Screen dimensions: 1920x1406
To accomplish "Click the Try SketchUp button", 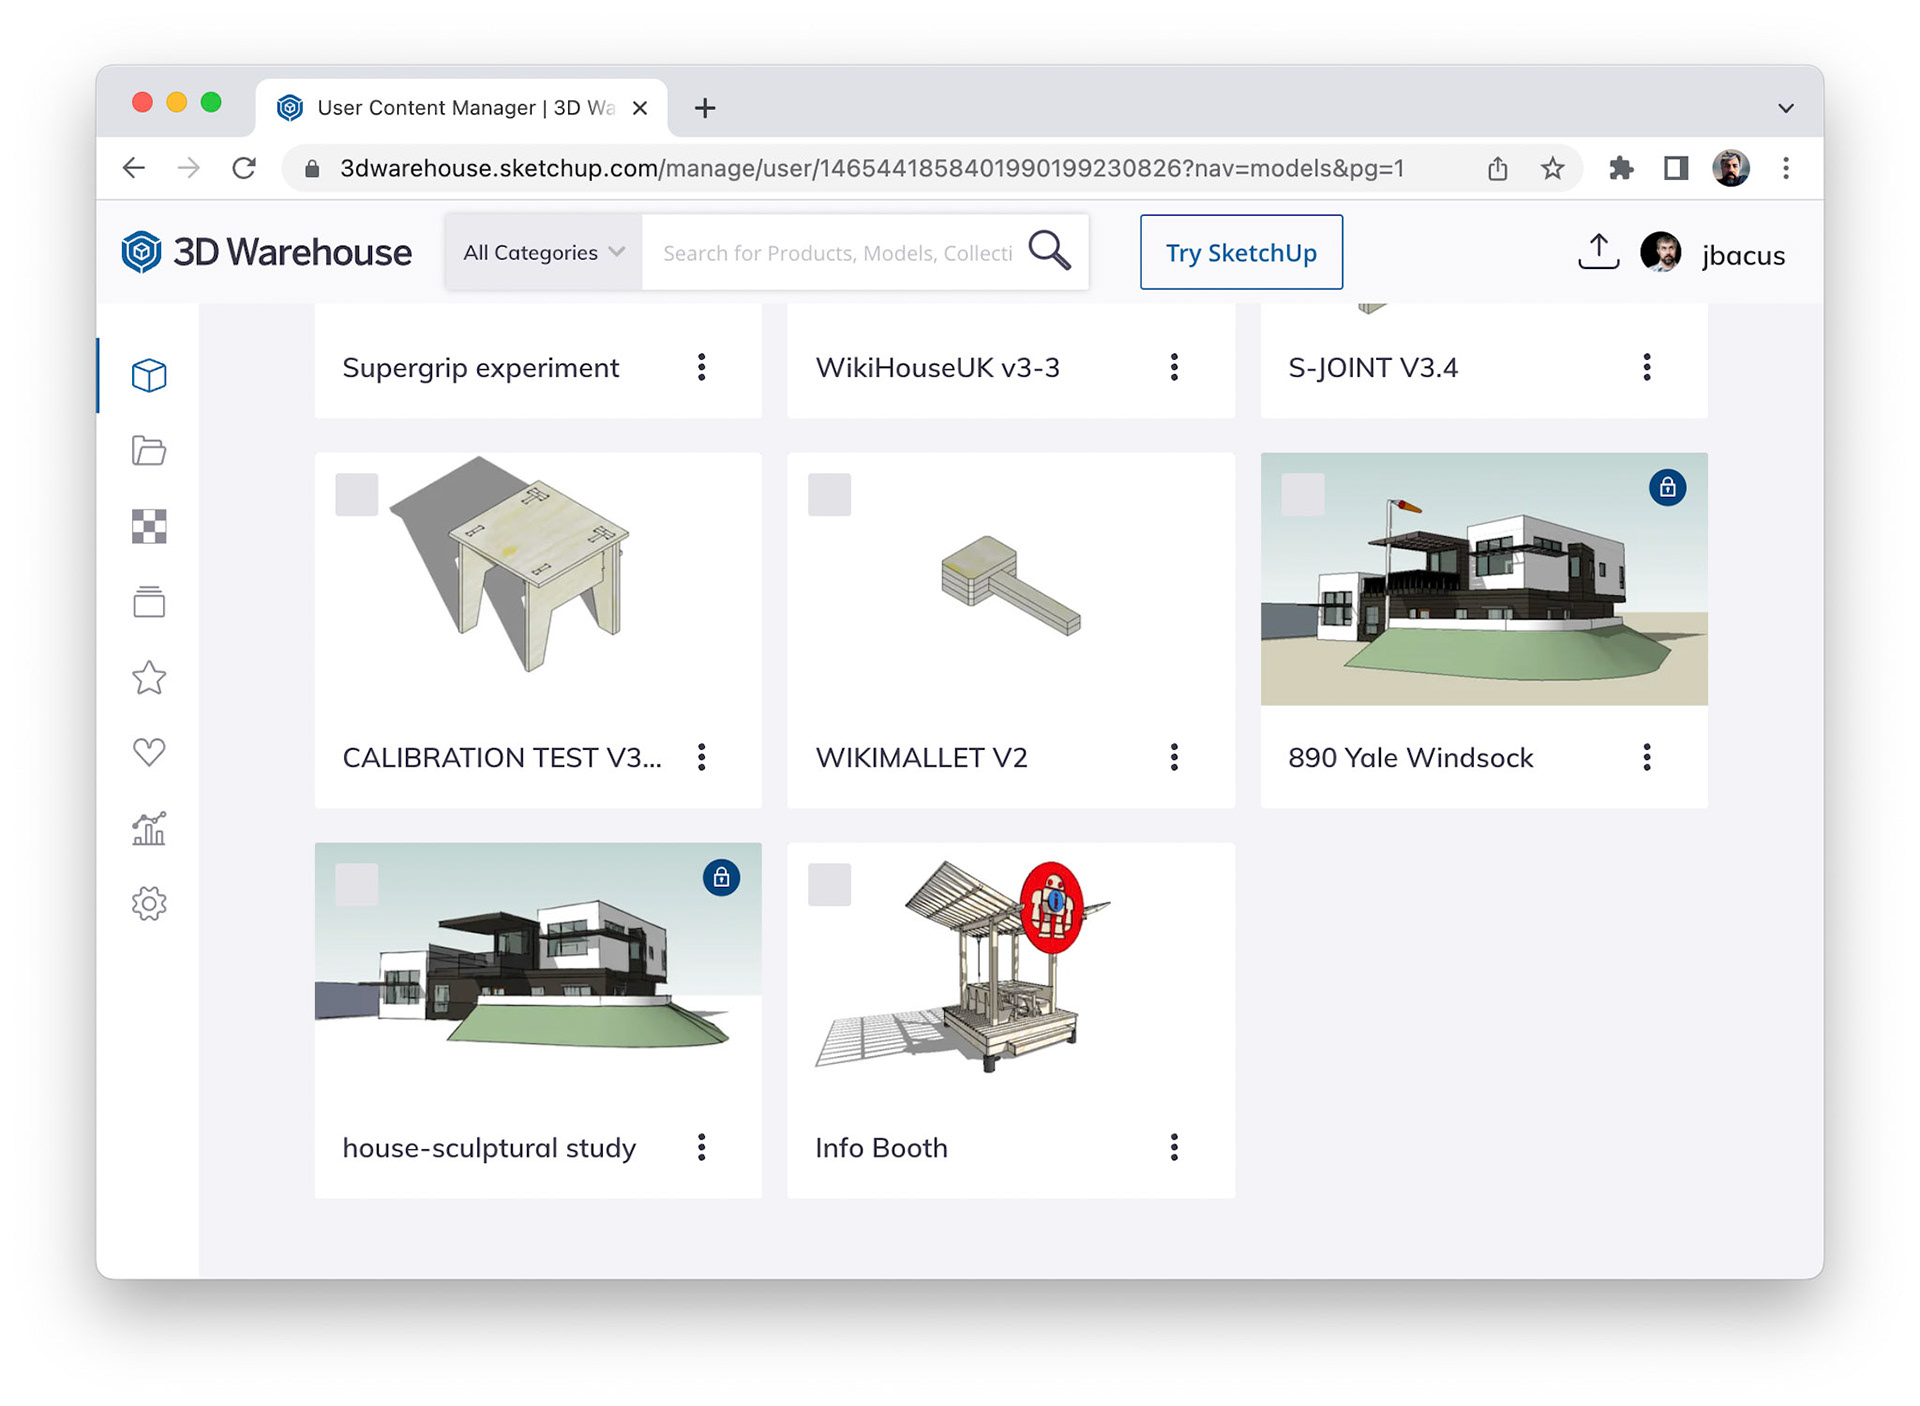I will click(x=1240, y=253).
